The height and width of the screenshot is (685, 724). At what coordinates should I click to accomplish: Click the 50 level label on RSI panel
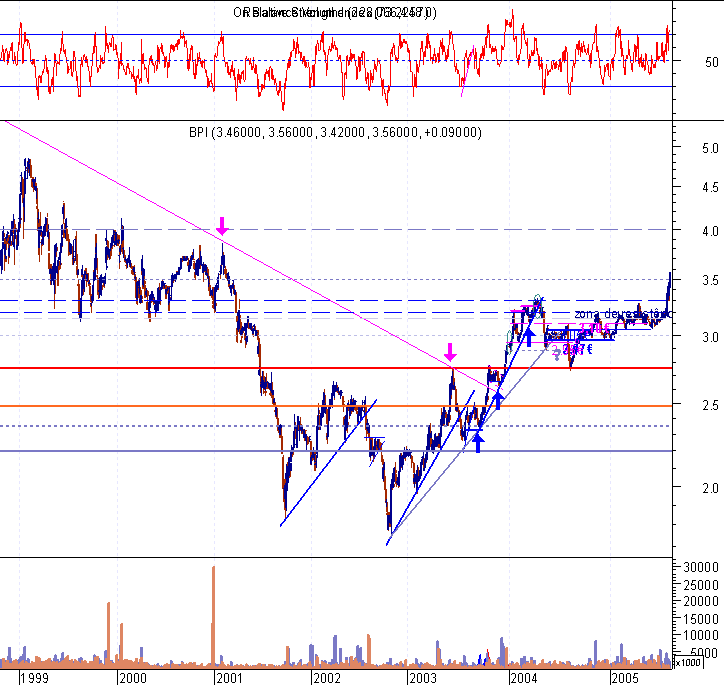point(712,62)
